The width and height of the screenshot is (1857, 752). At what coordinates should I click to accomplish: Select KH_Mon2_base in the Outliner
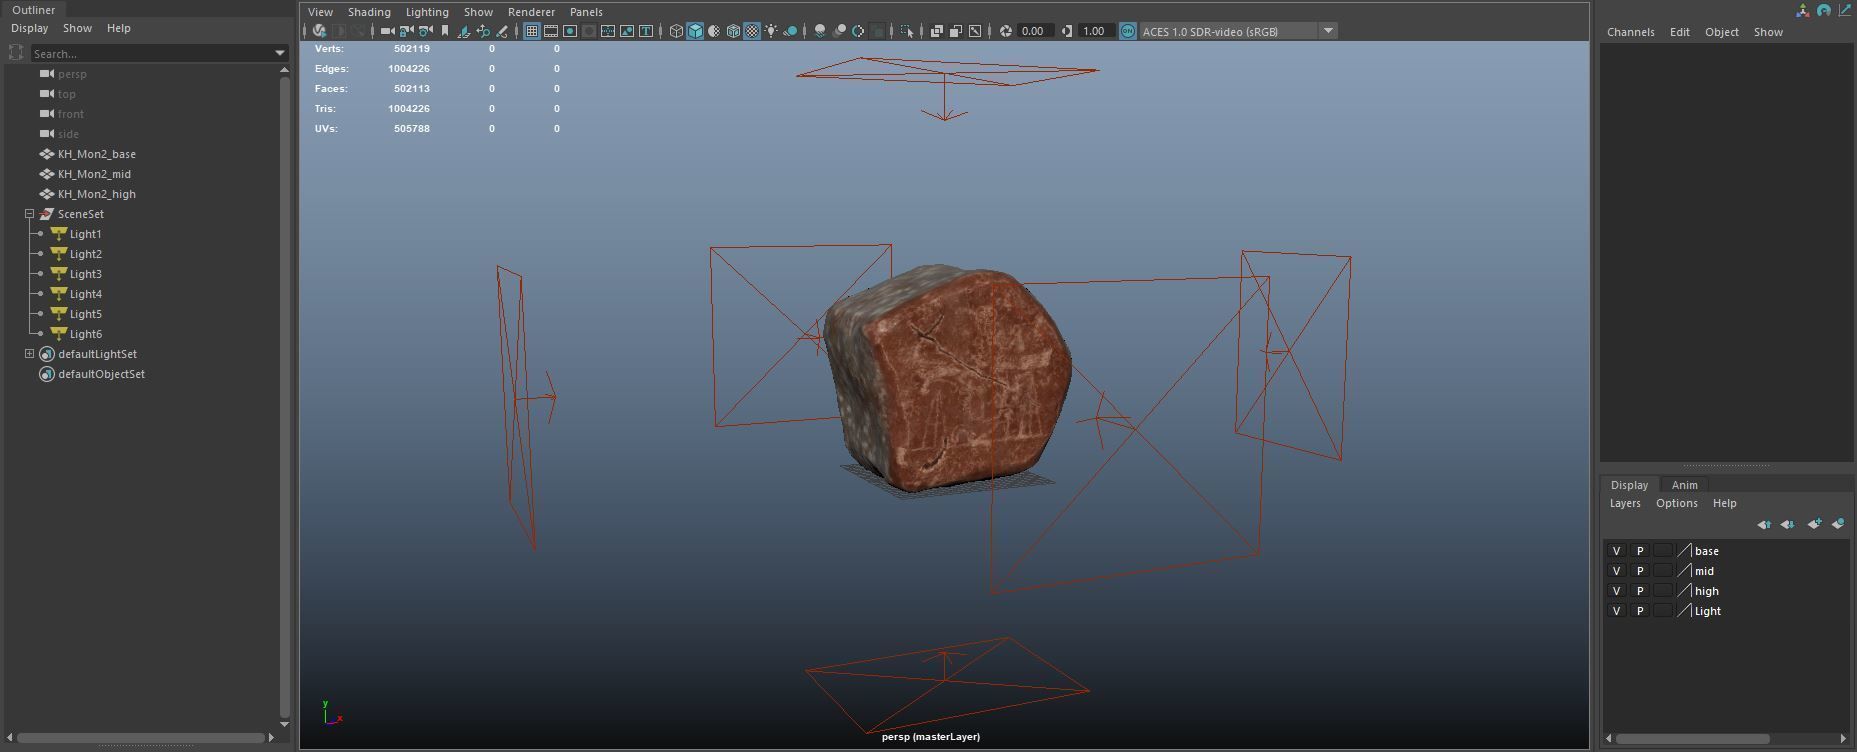tap(97, 154)
